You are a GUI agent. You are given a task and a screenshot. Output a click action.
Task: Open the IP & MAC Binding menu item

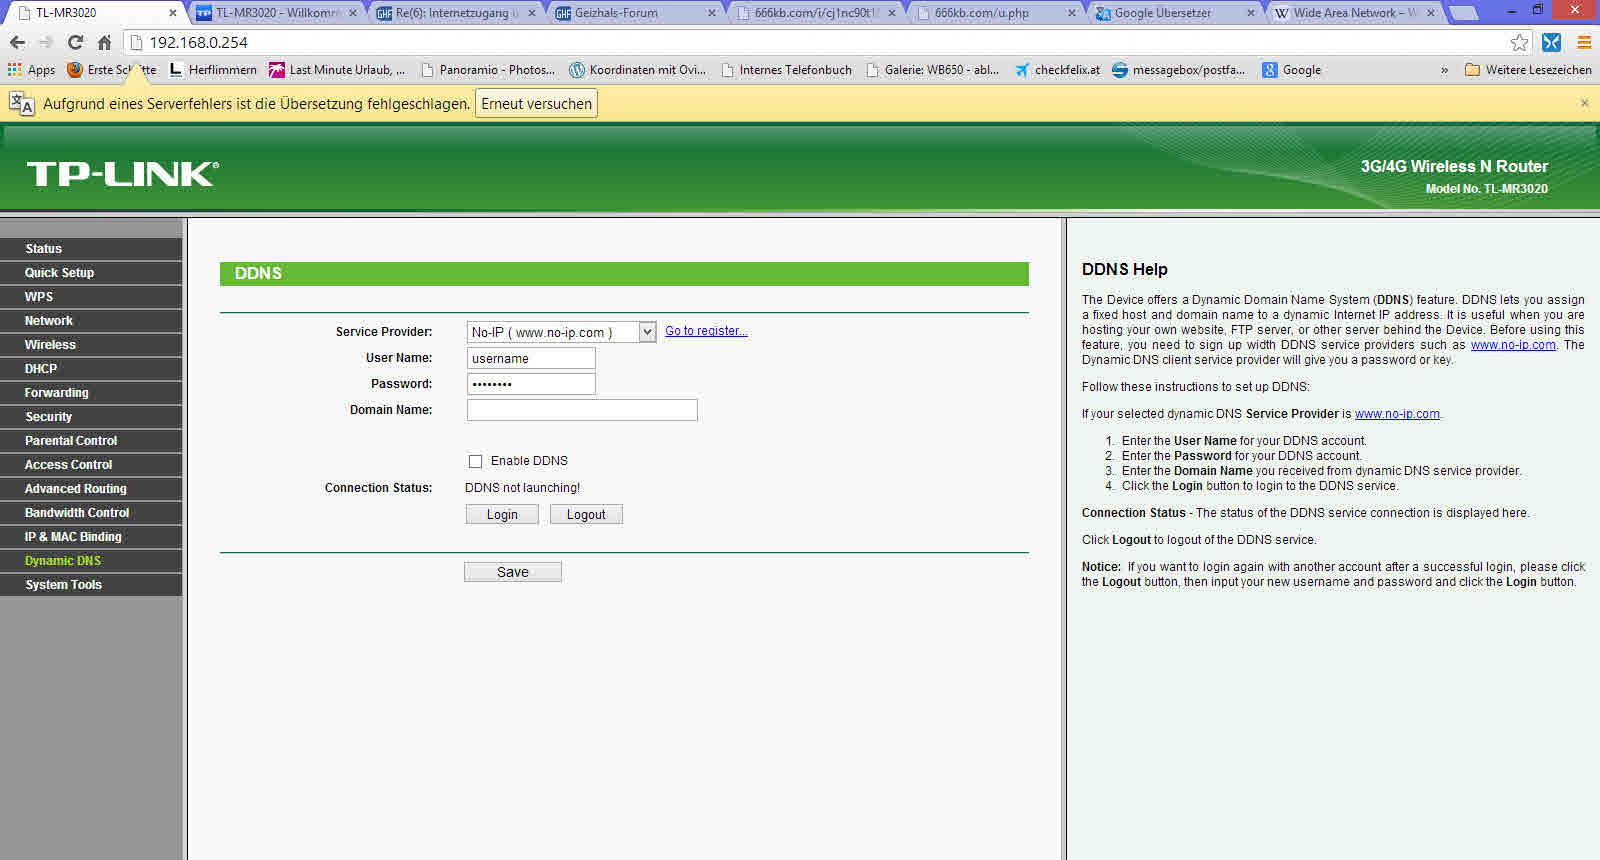click(91, 537)
